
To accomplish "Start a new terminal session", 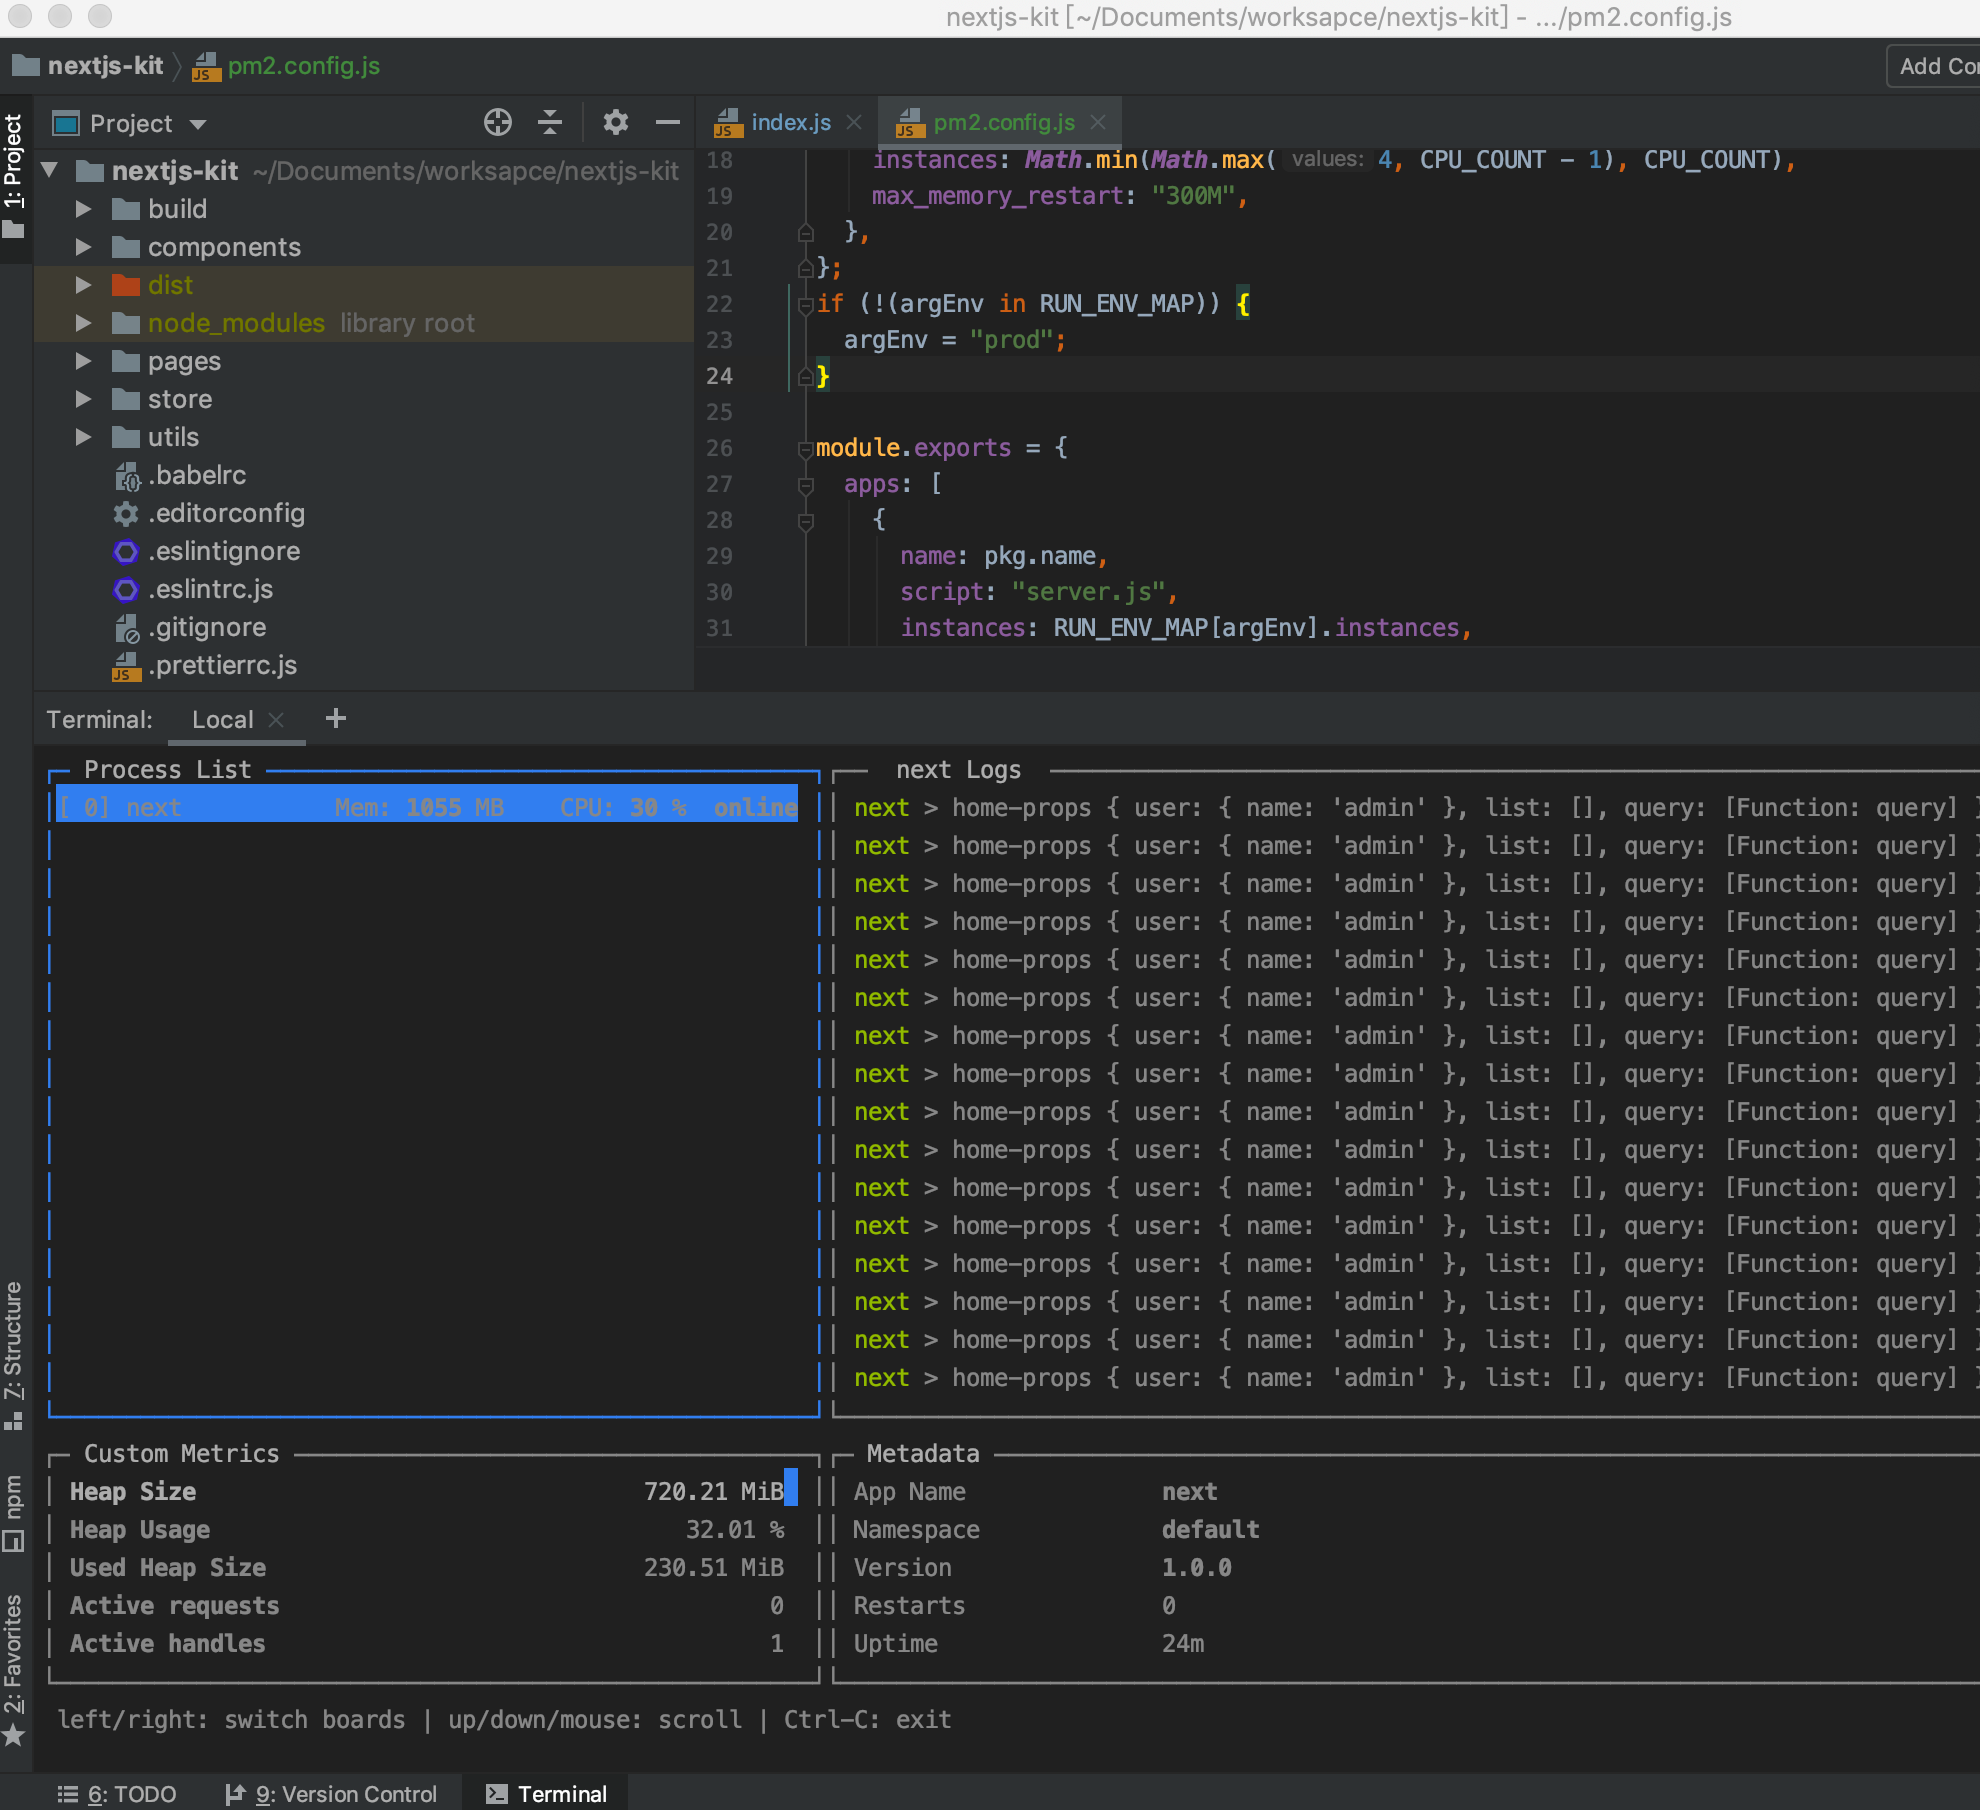I will (x=336, y=718).
